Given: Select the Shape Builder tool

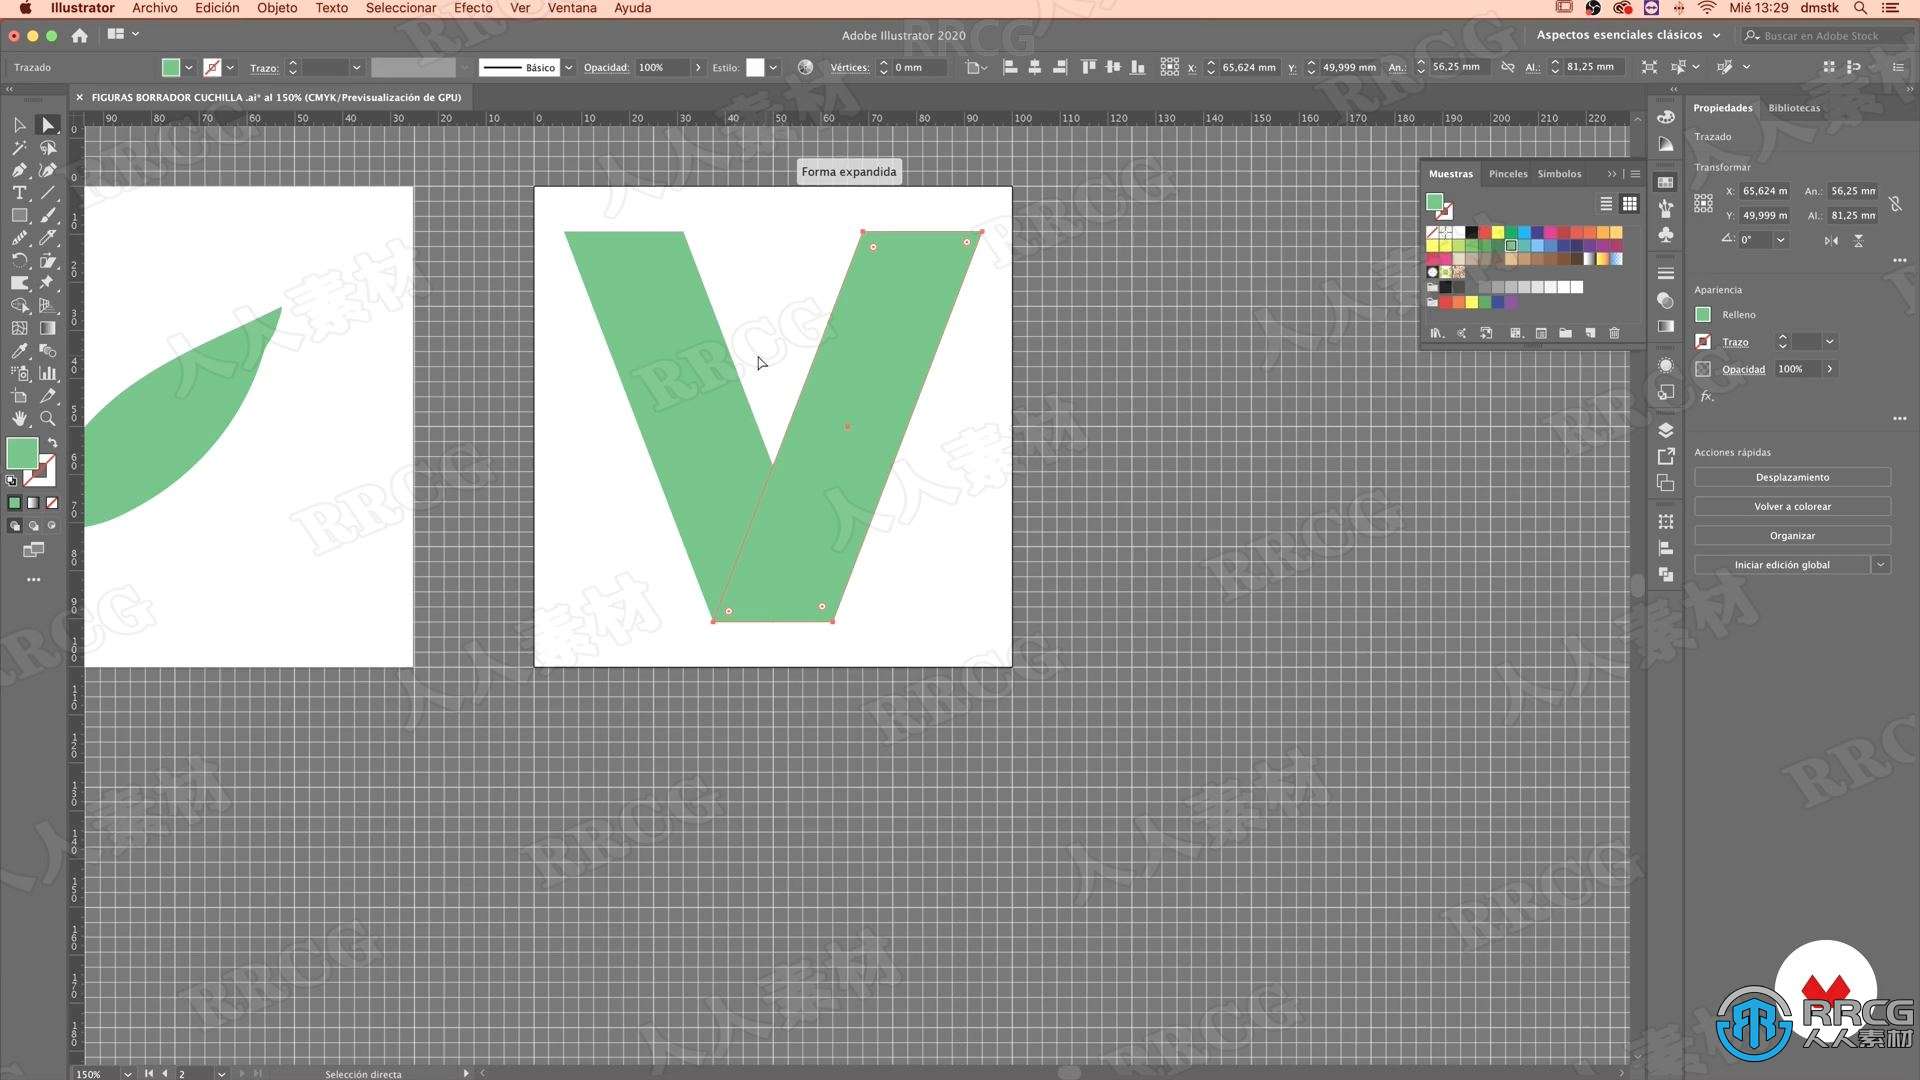Looking at the screenshot, I should pos(19,306).
